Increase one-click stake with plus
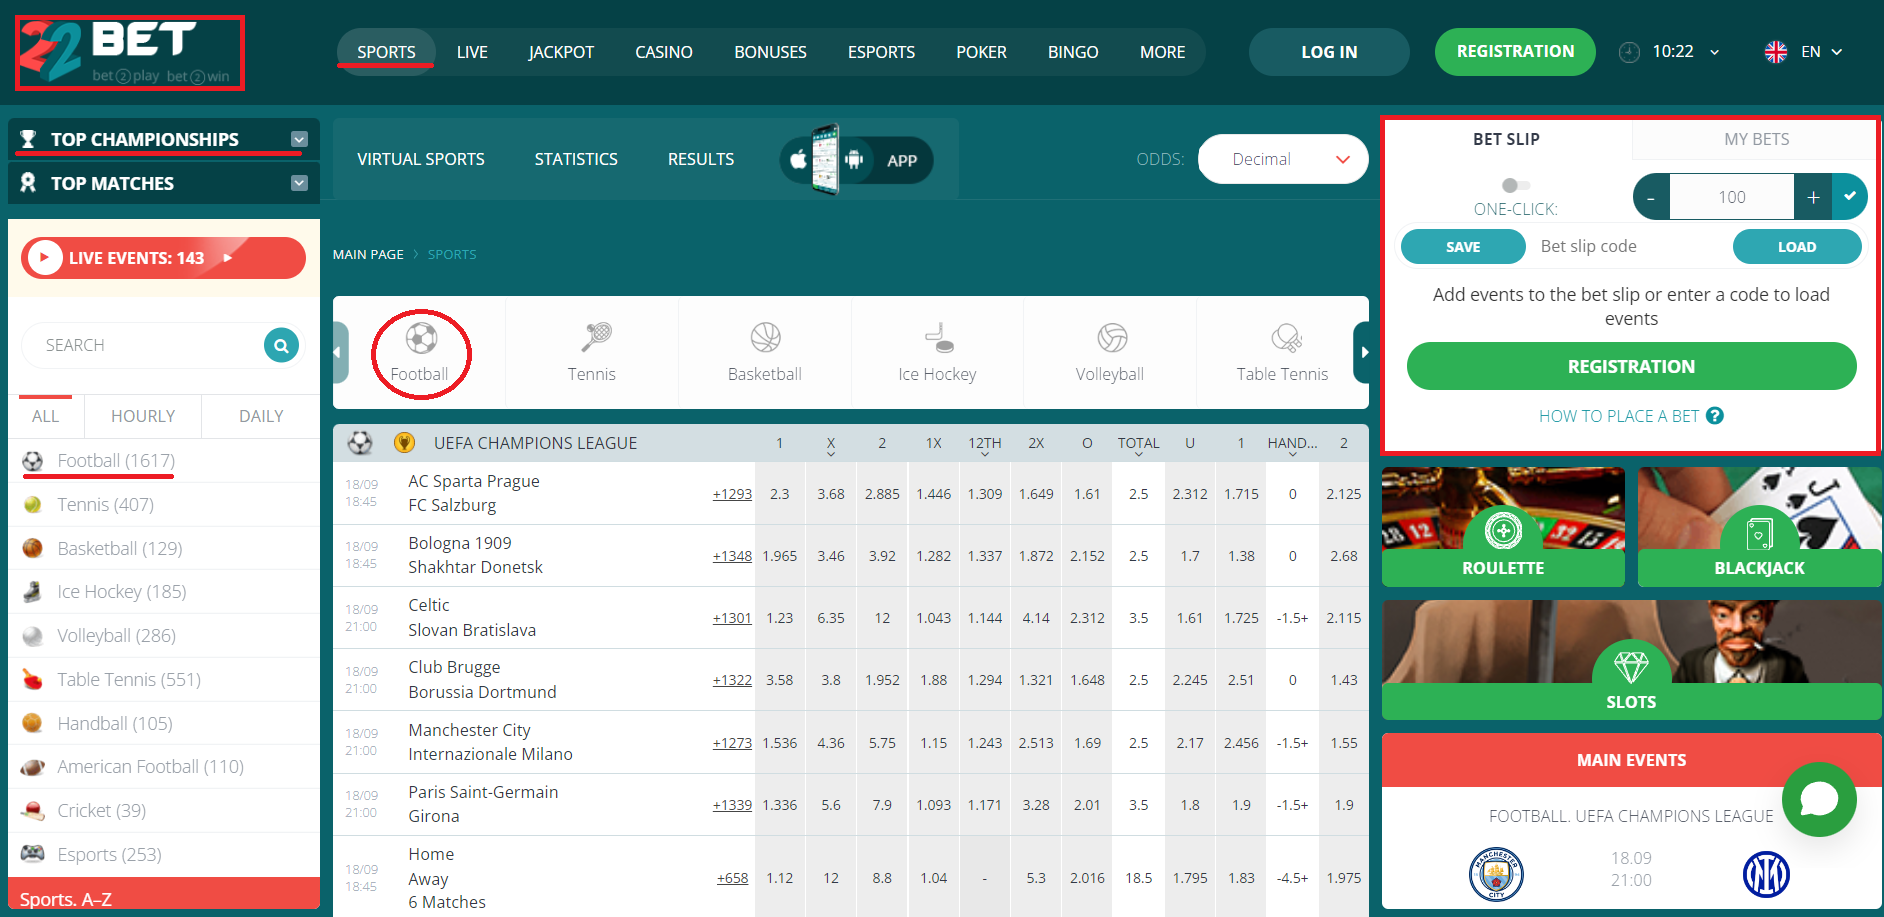Viewport: 1884px width, 917px height. [1813, 197]
